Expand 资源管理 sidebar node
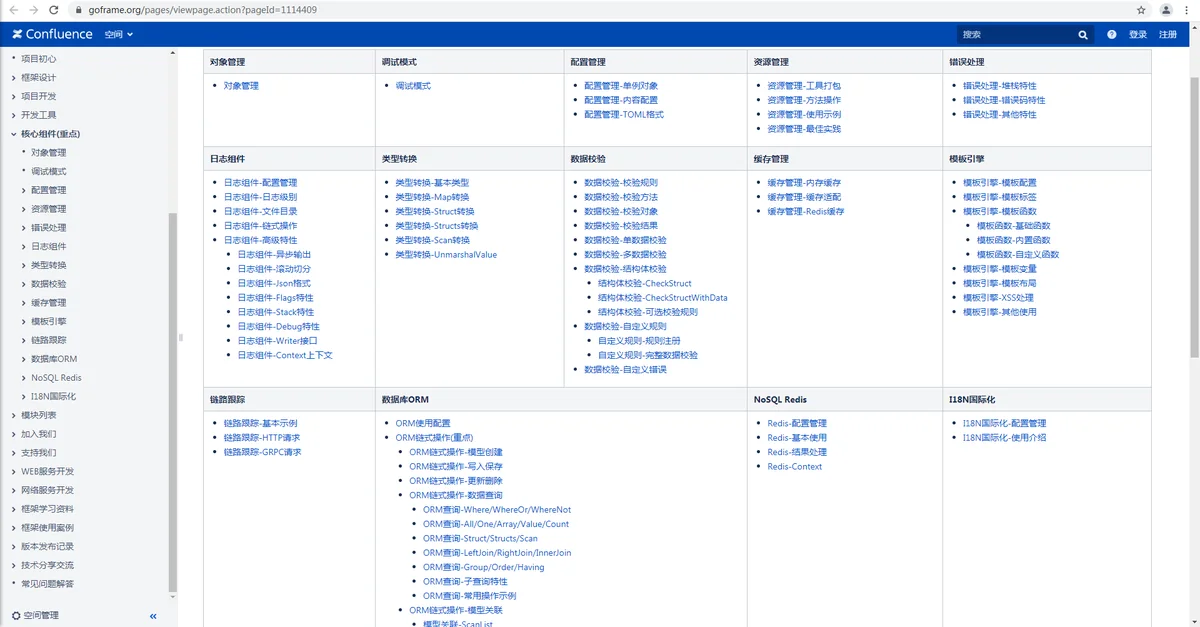 click(x=24, y=209)
